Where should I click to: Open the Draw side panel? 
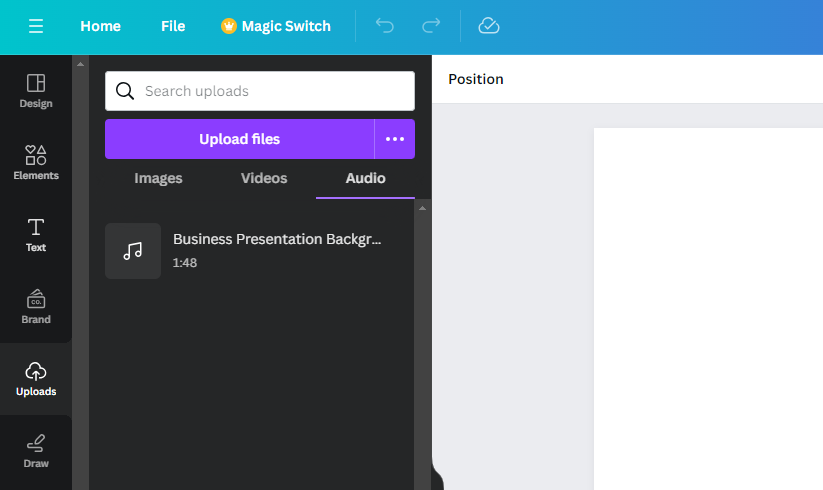point(36,451)
